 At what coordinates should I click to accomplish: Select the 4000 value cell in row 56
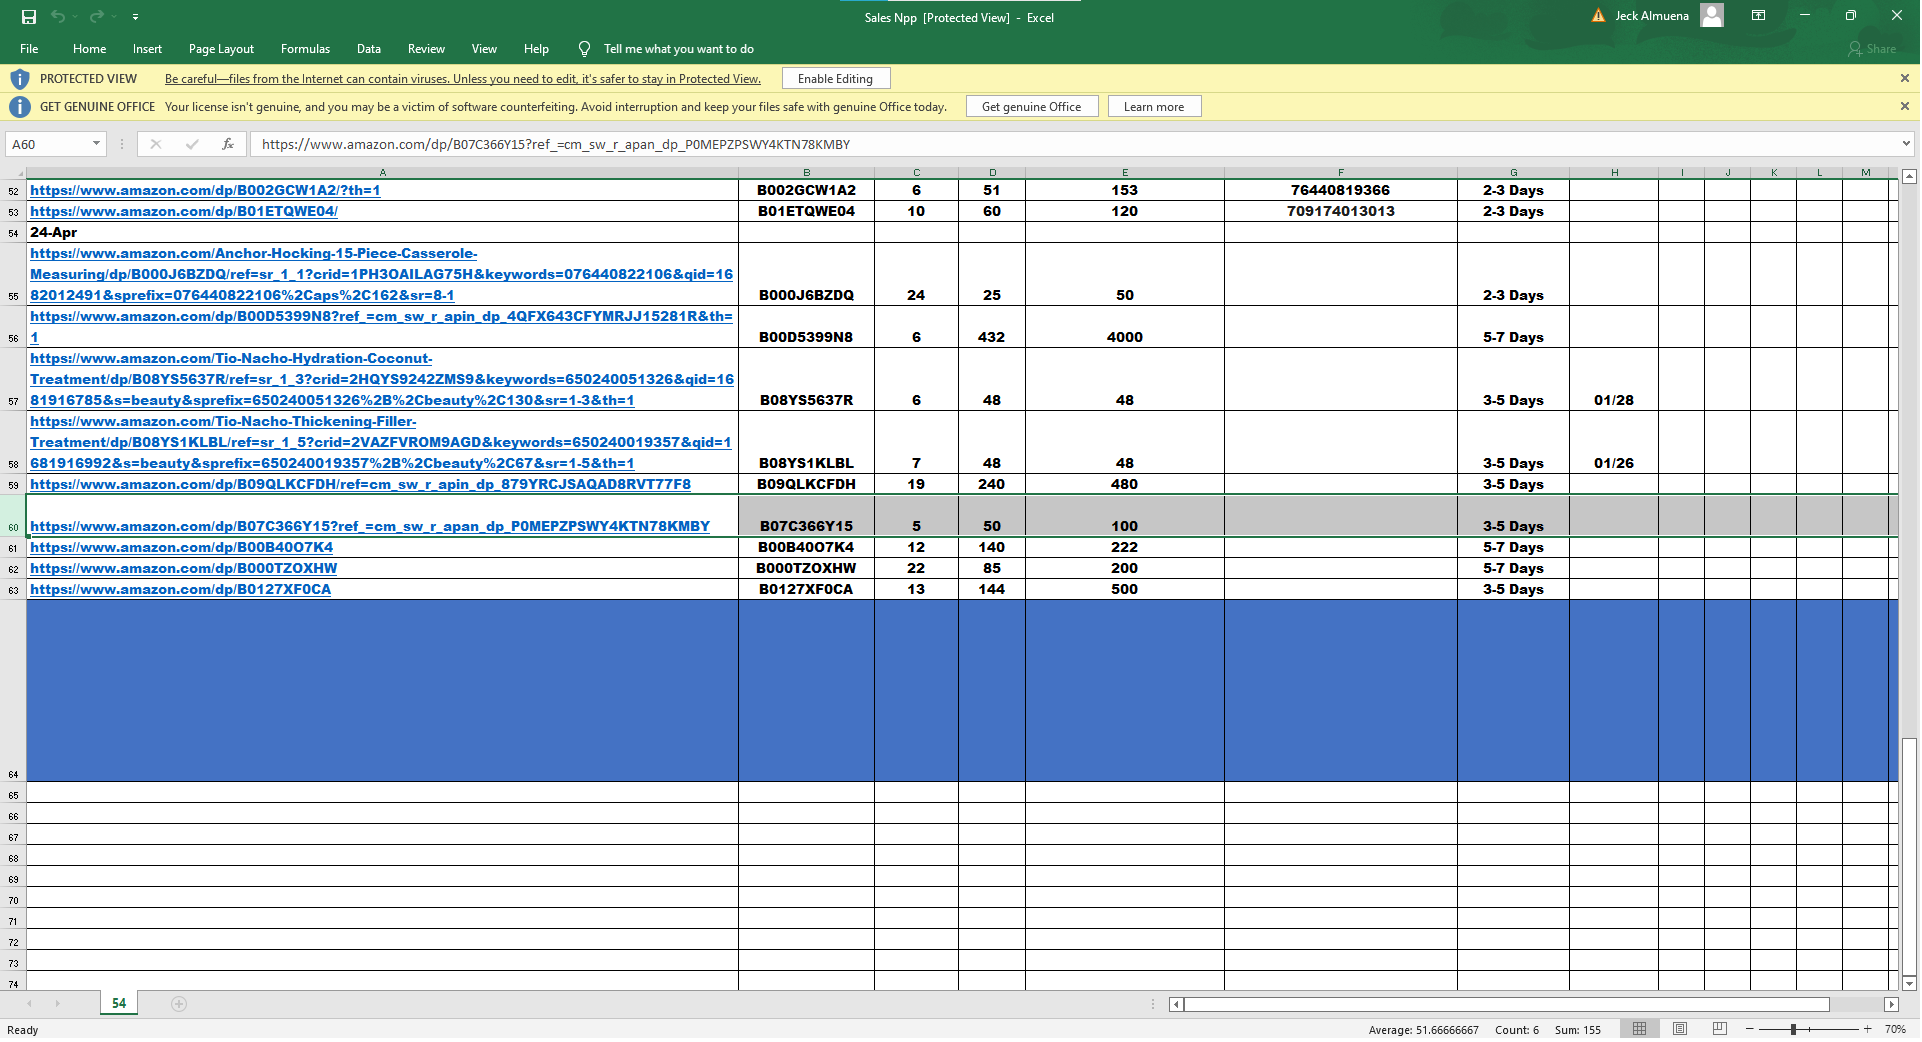[1124, 327]
